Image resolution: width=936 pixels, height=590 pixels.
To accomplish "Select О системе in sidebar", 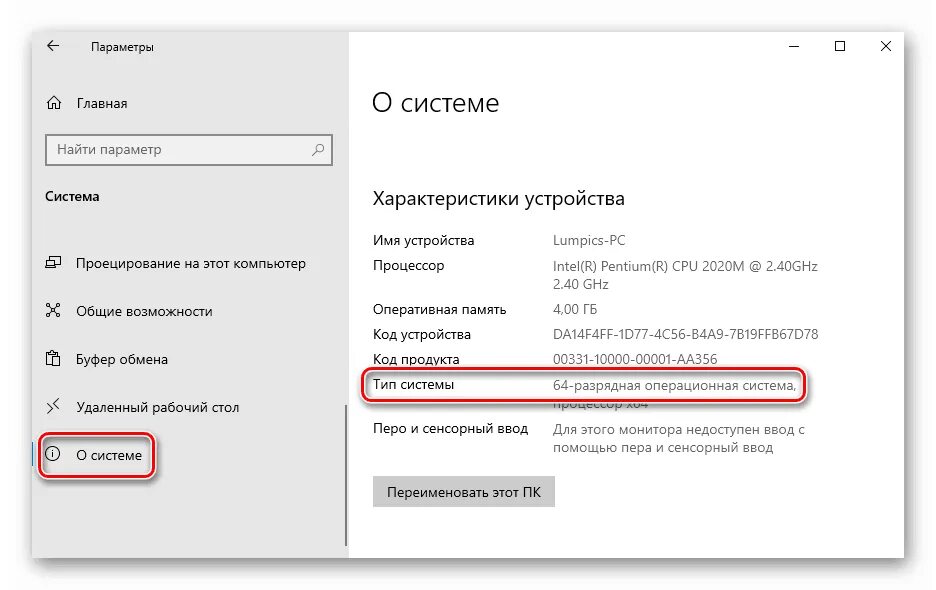I will [109, 455].
